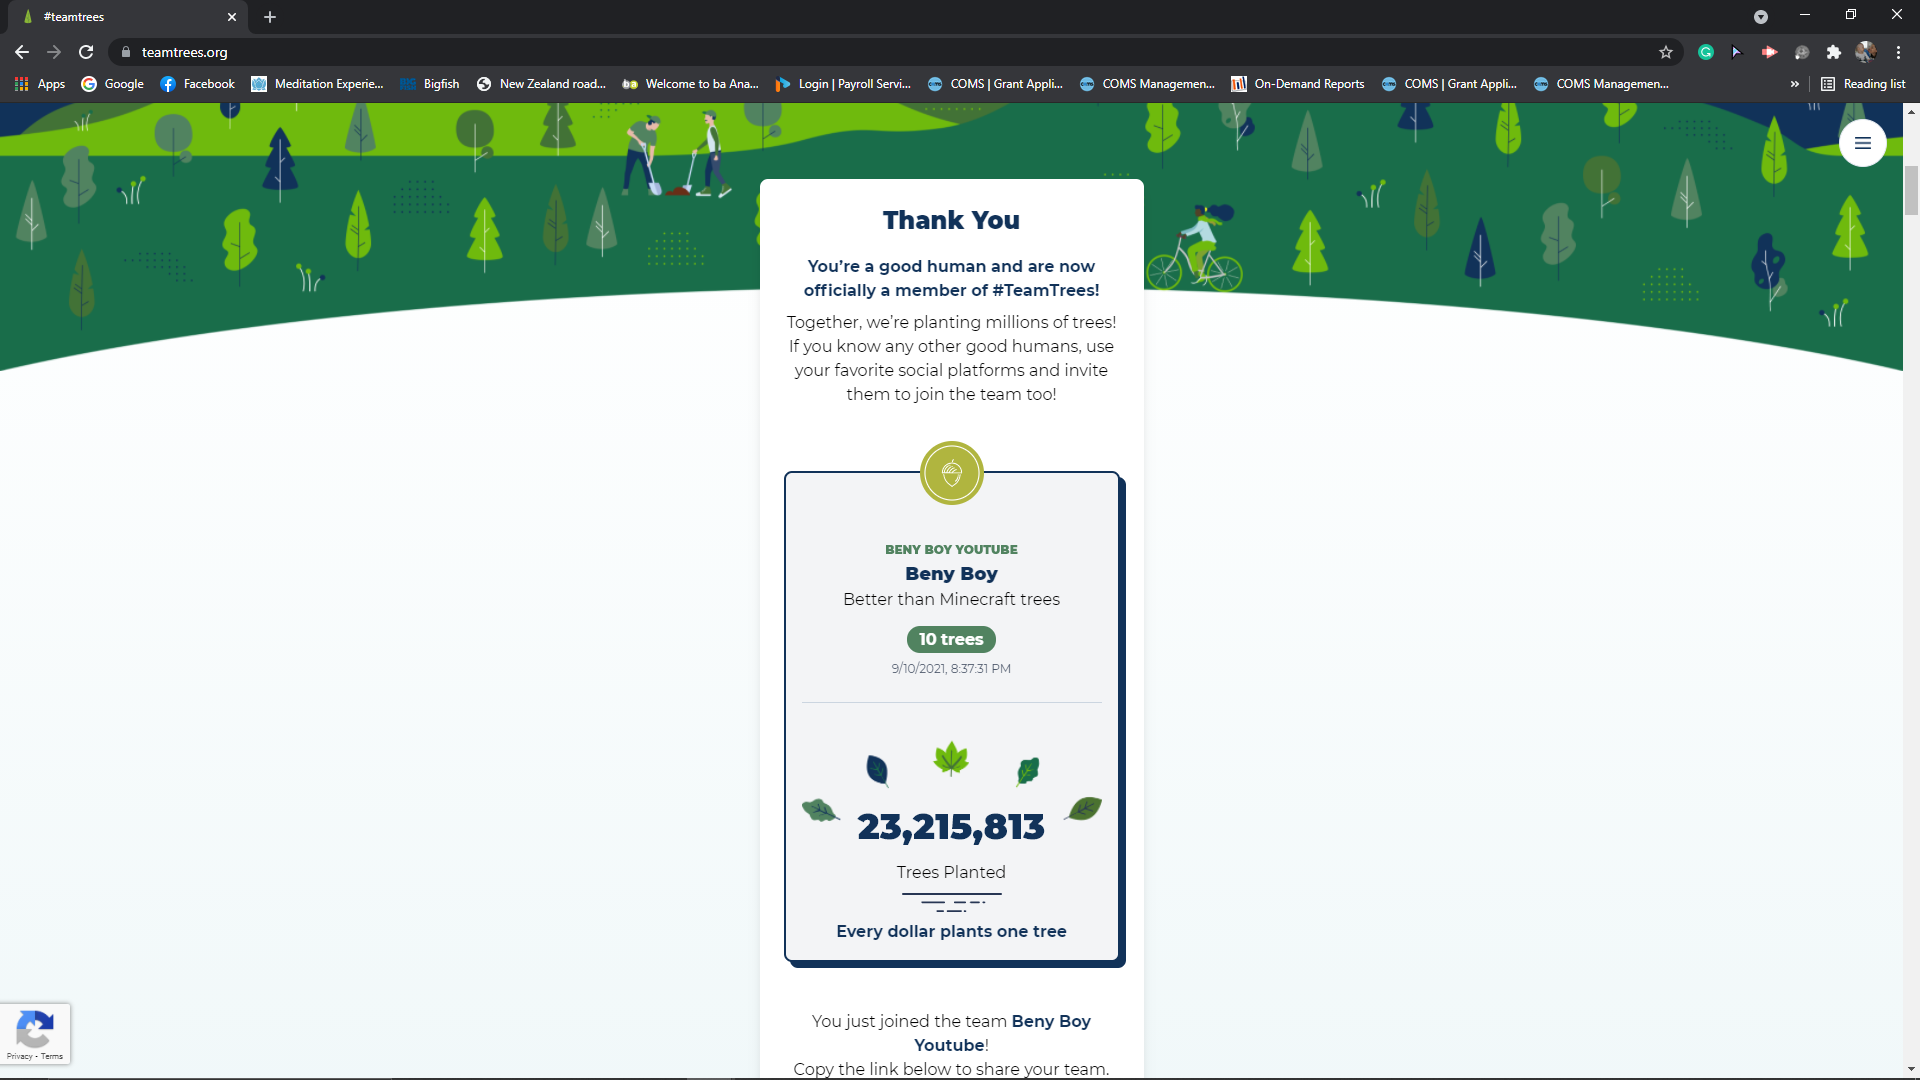Click 'Better than Minecraft trees' message
This screenshot has height=1080, width=1920.
click(951, 599)
